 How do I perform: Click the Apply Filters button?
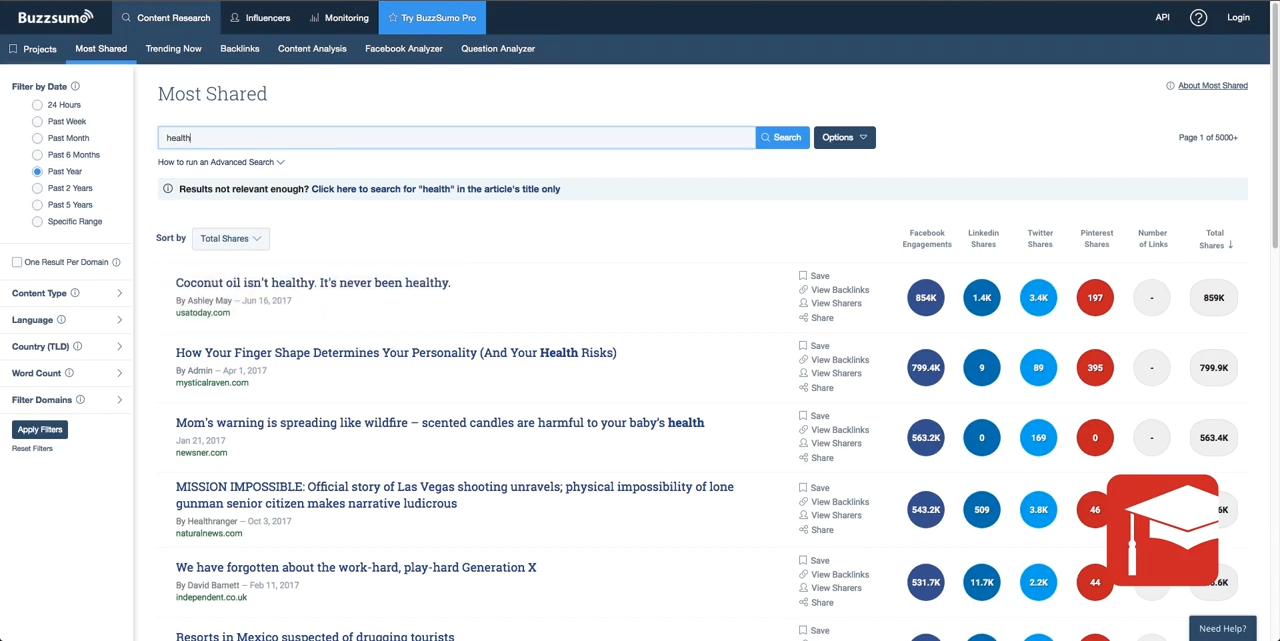pyautogui.click(x=40, y=429)
